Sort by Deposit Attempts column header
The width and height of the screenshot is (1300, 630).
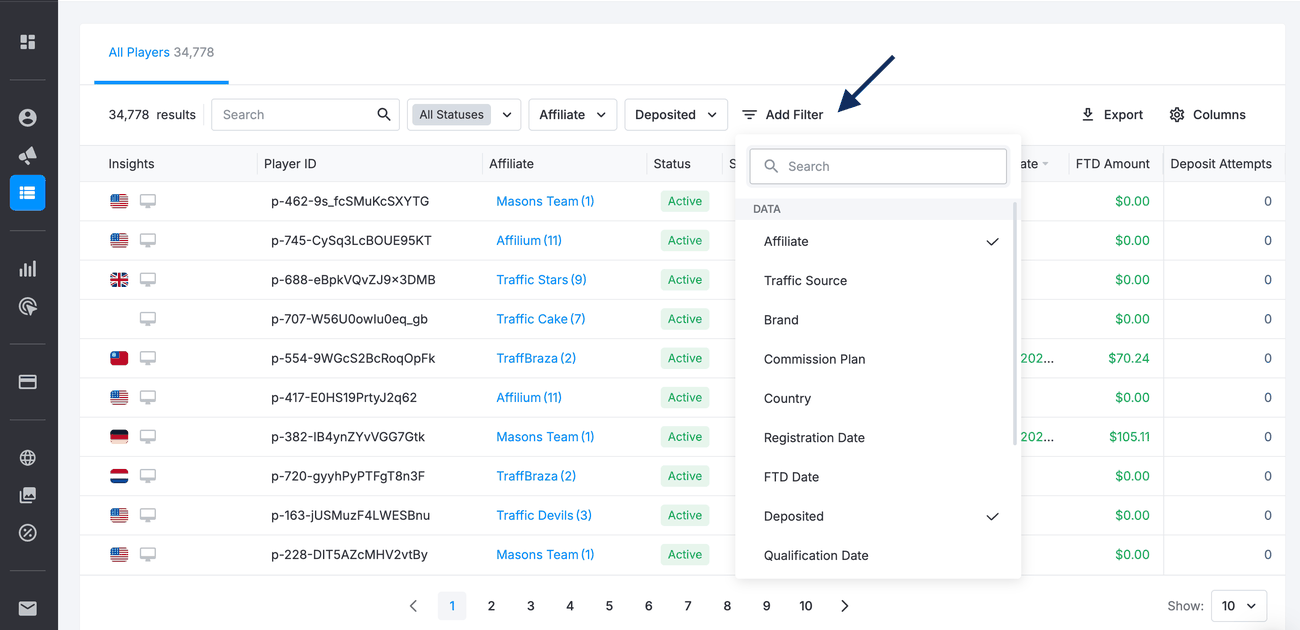click(x=1221, y=164)
